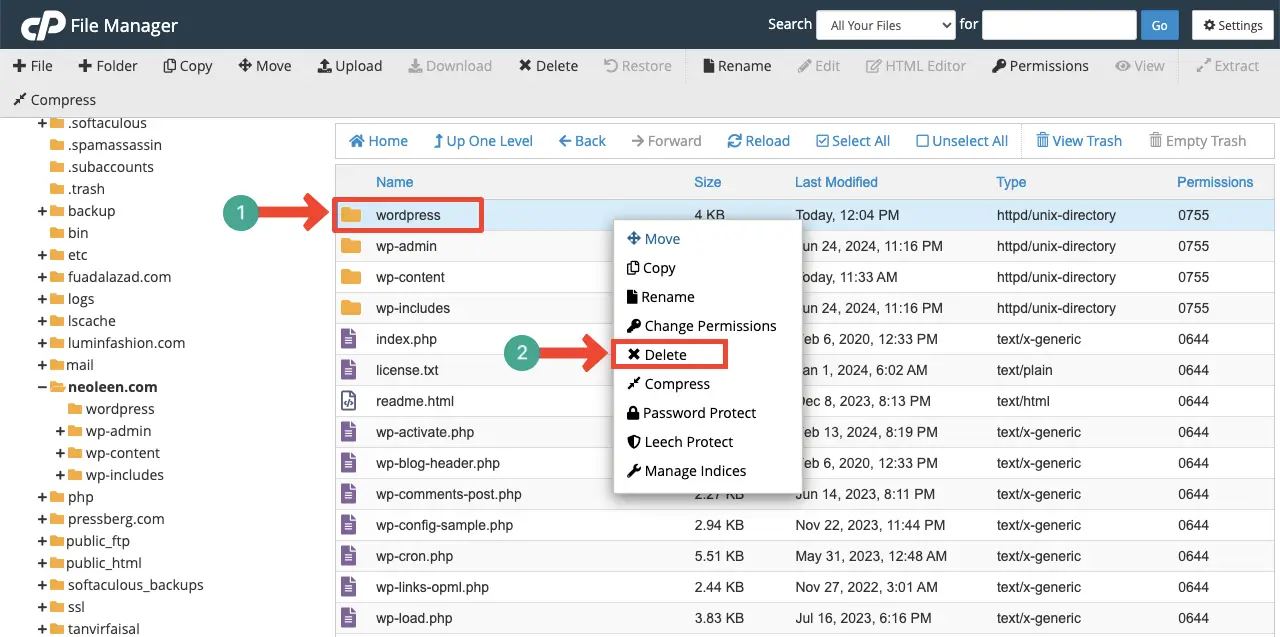Click the Go search button
Viewport: 1280px width, 637px height.
click(1159, 25)
